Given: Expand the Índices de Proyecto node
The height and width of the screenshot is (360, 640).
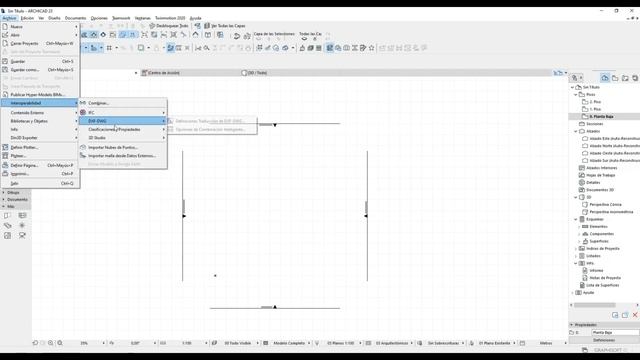Looking at the screenshot, I should pyautogui.click(x=576, y=249).
